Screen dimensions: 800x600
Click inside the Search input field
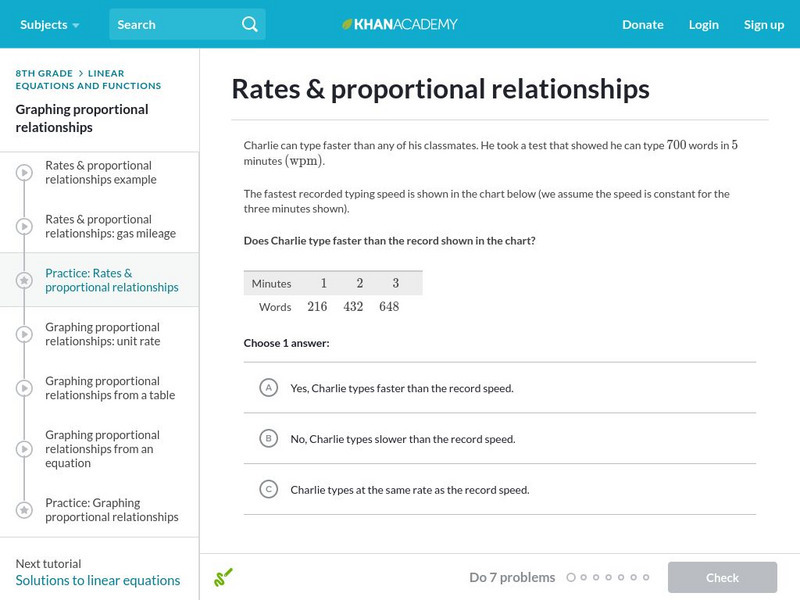point(172,24)
